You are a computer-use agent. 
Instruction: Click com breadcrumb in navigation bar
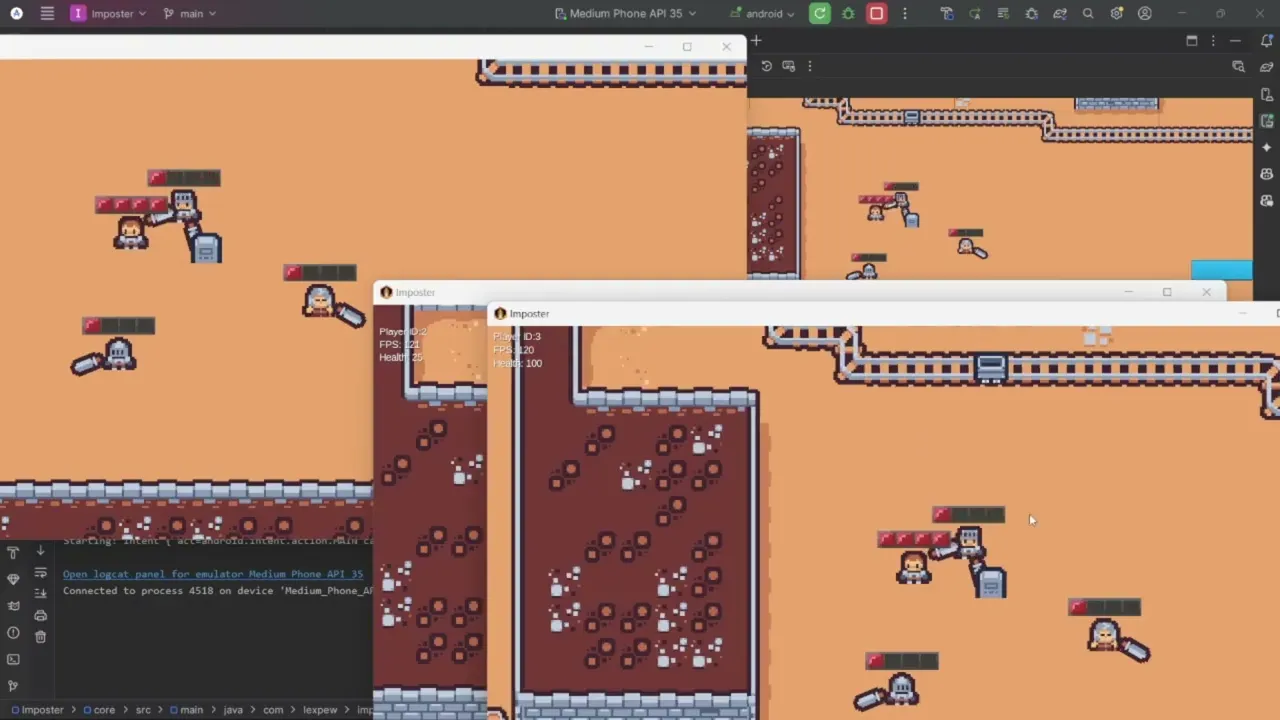(x=273, y=710)
